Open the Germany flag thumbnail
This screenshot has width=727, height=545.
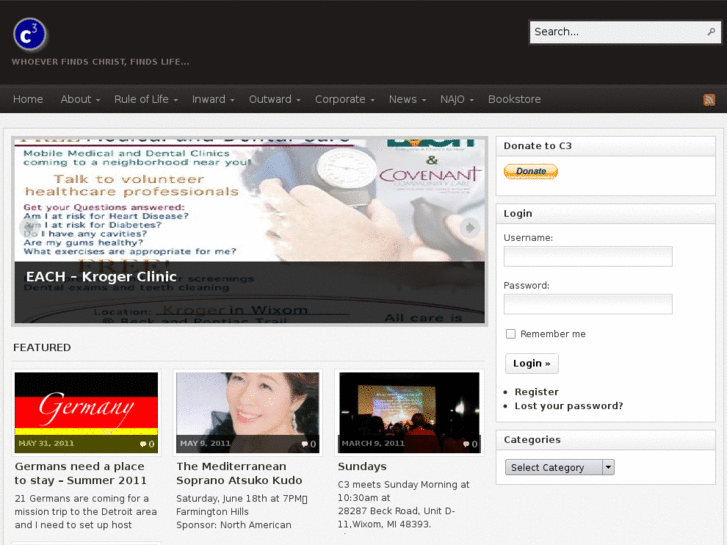[x=86, y=412]
